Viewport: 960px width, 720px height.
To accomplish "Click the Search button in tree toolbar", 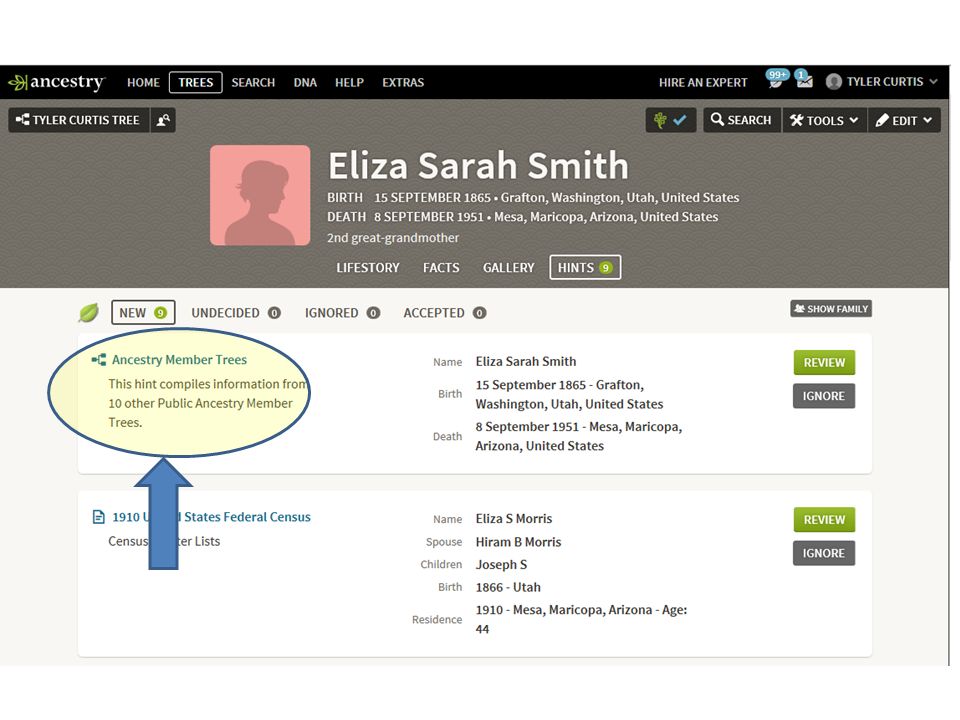I will coord(741,120).
